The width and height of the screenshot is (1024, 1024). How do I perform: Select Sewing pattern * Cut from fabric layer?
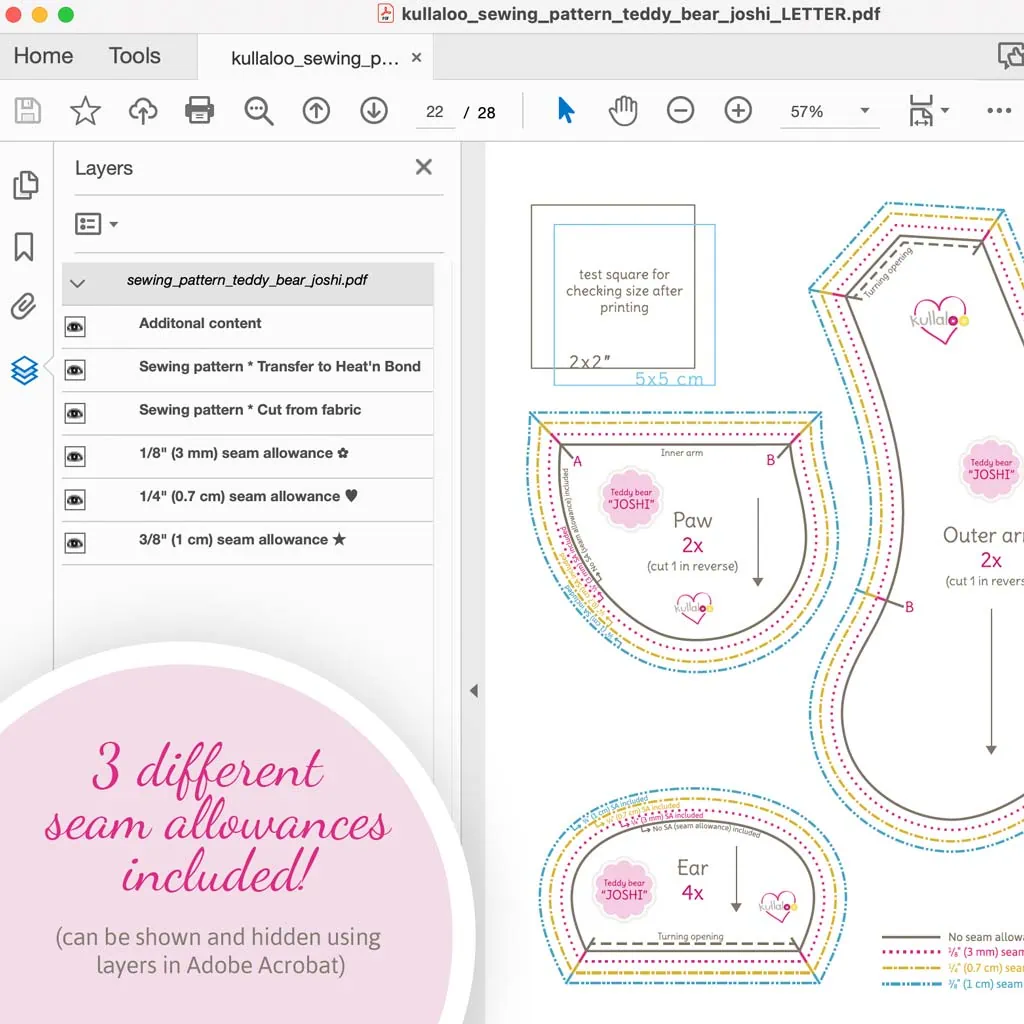250,409
